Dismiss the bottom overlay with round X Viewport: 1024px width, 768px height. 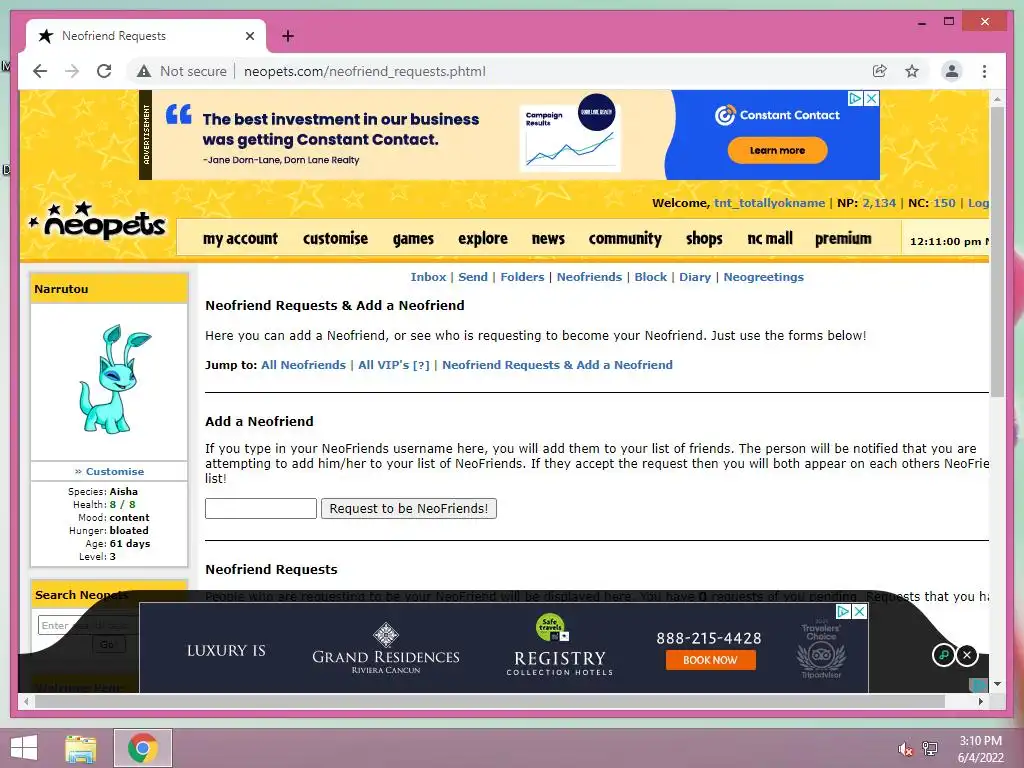[967, 654]
